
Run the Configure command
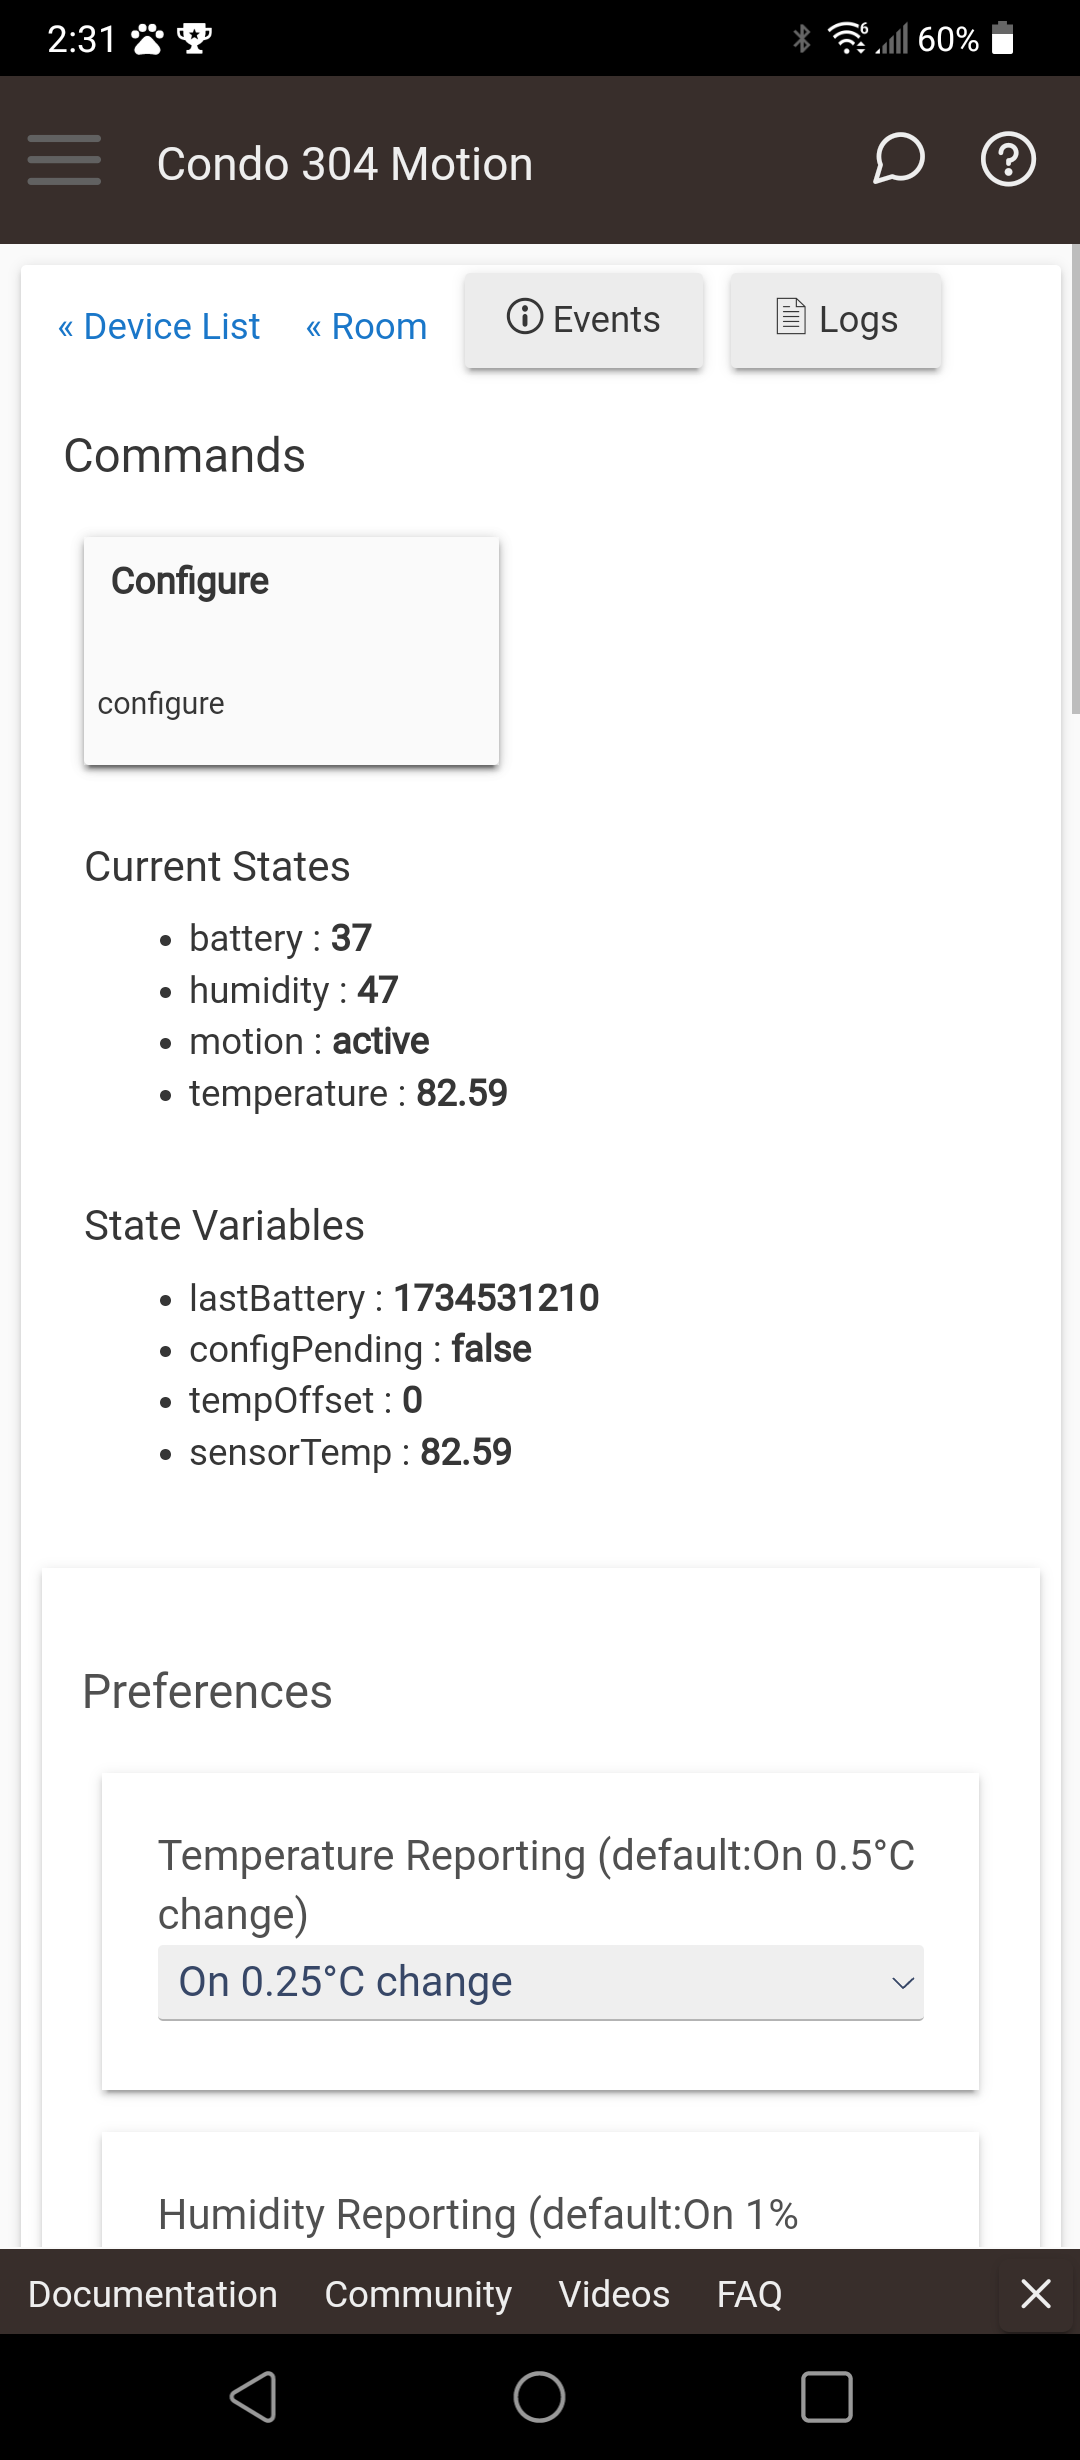click(x=291, y=650)
